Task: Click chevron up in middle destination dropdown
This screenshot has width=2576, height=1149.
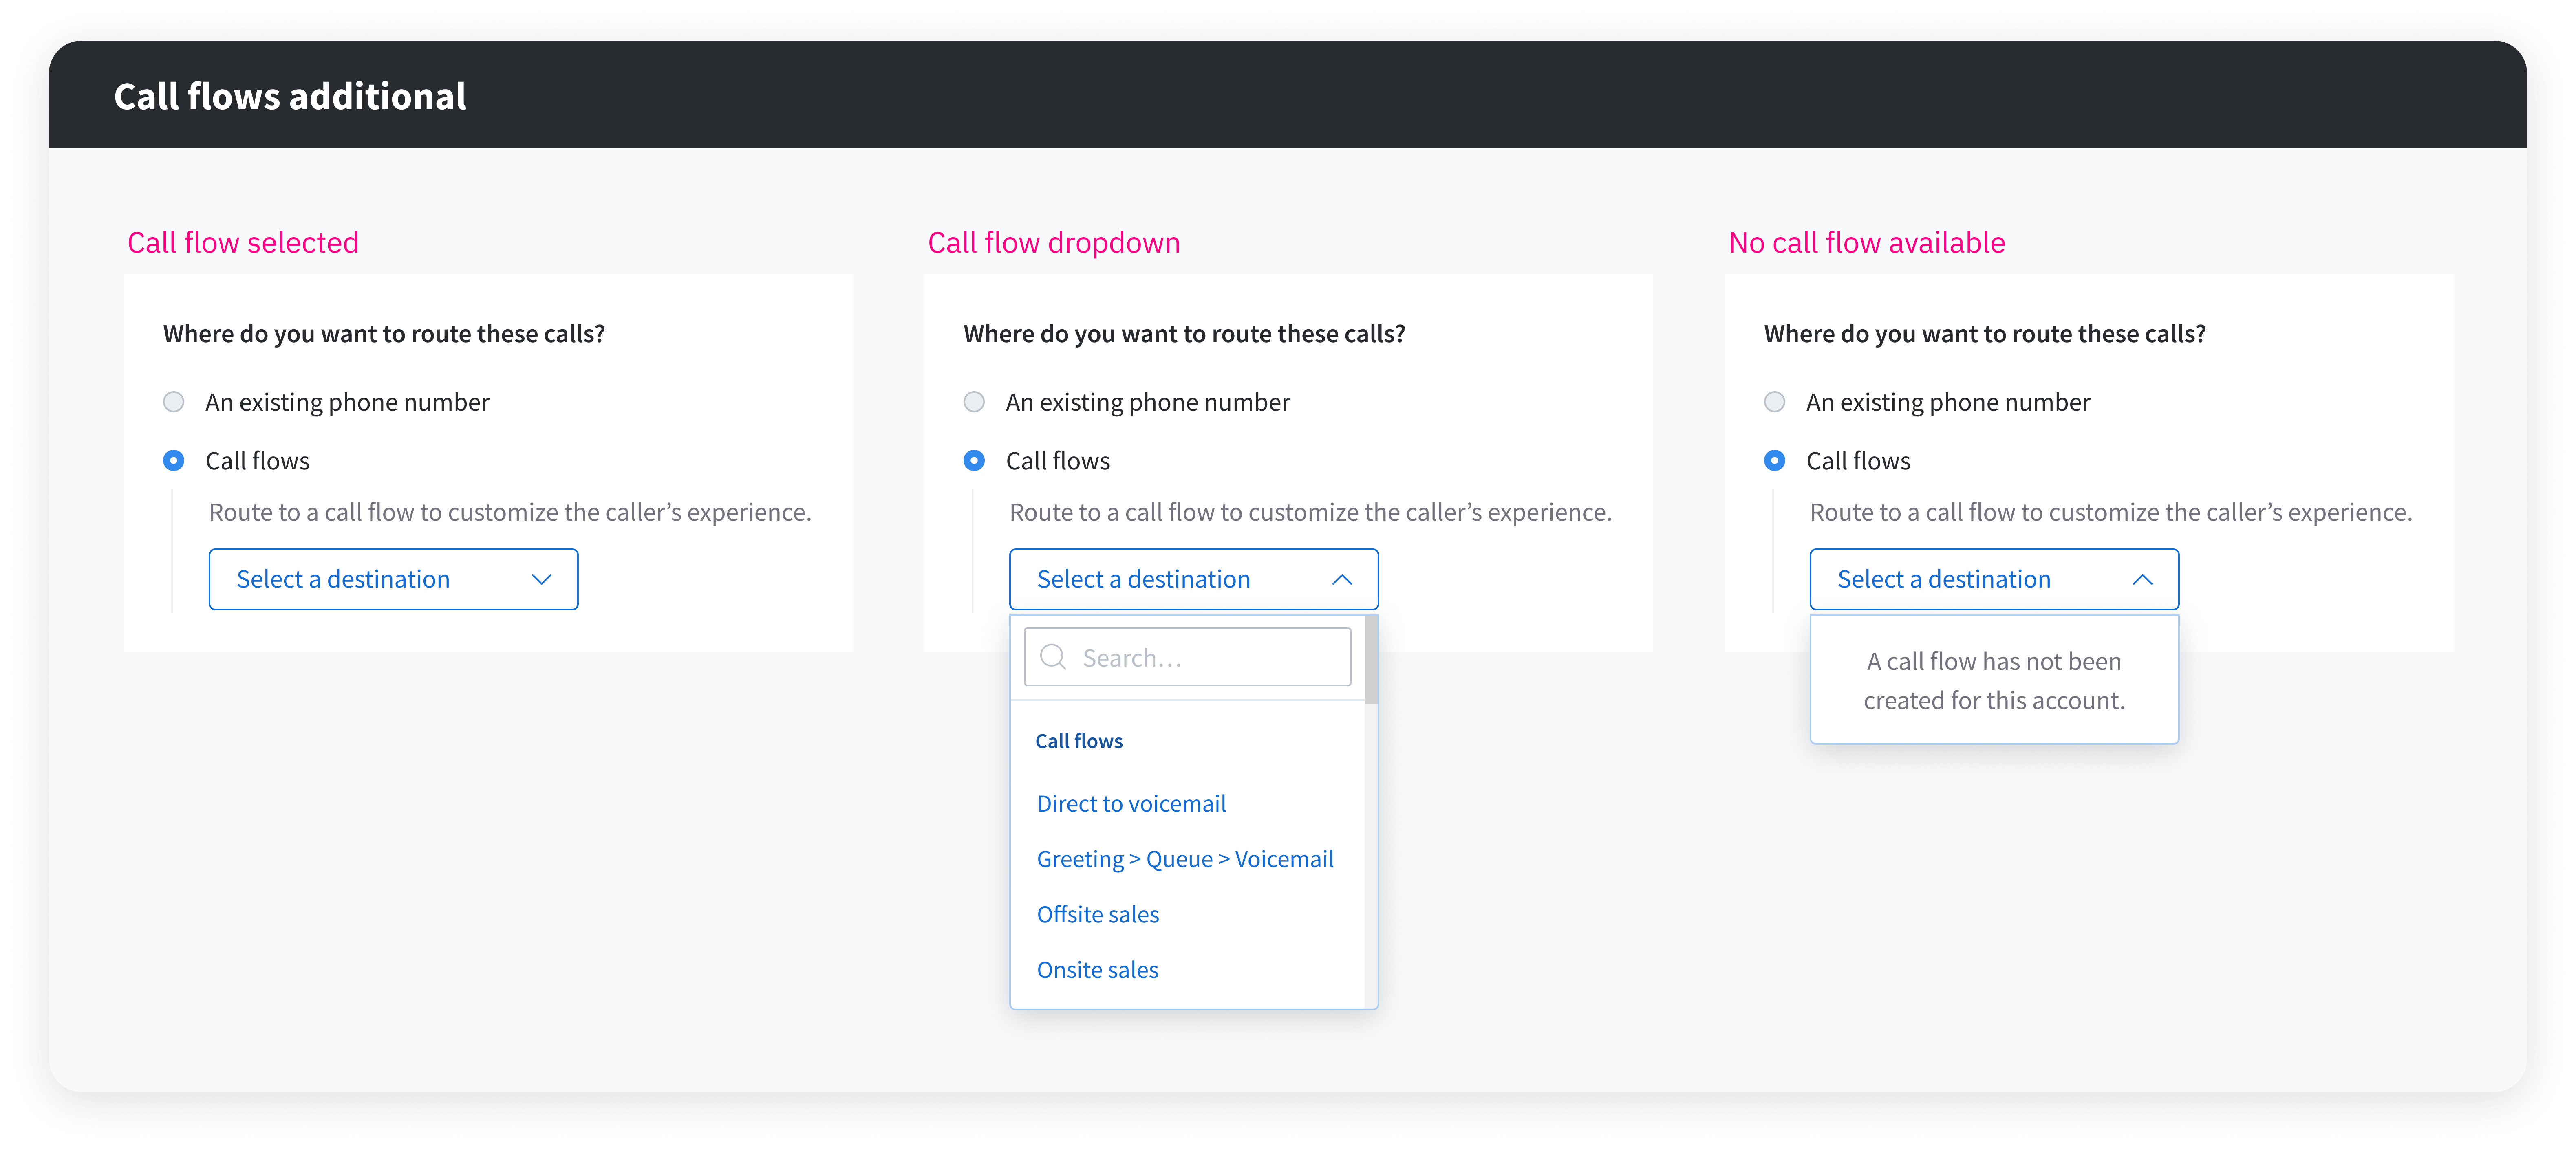Action: (x=1342, y=579)
